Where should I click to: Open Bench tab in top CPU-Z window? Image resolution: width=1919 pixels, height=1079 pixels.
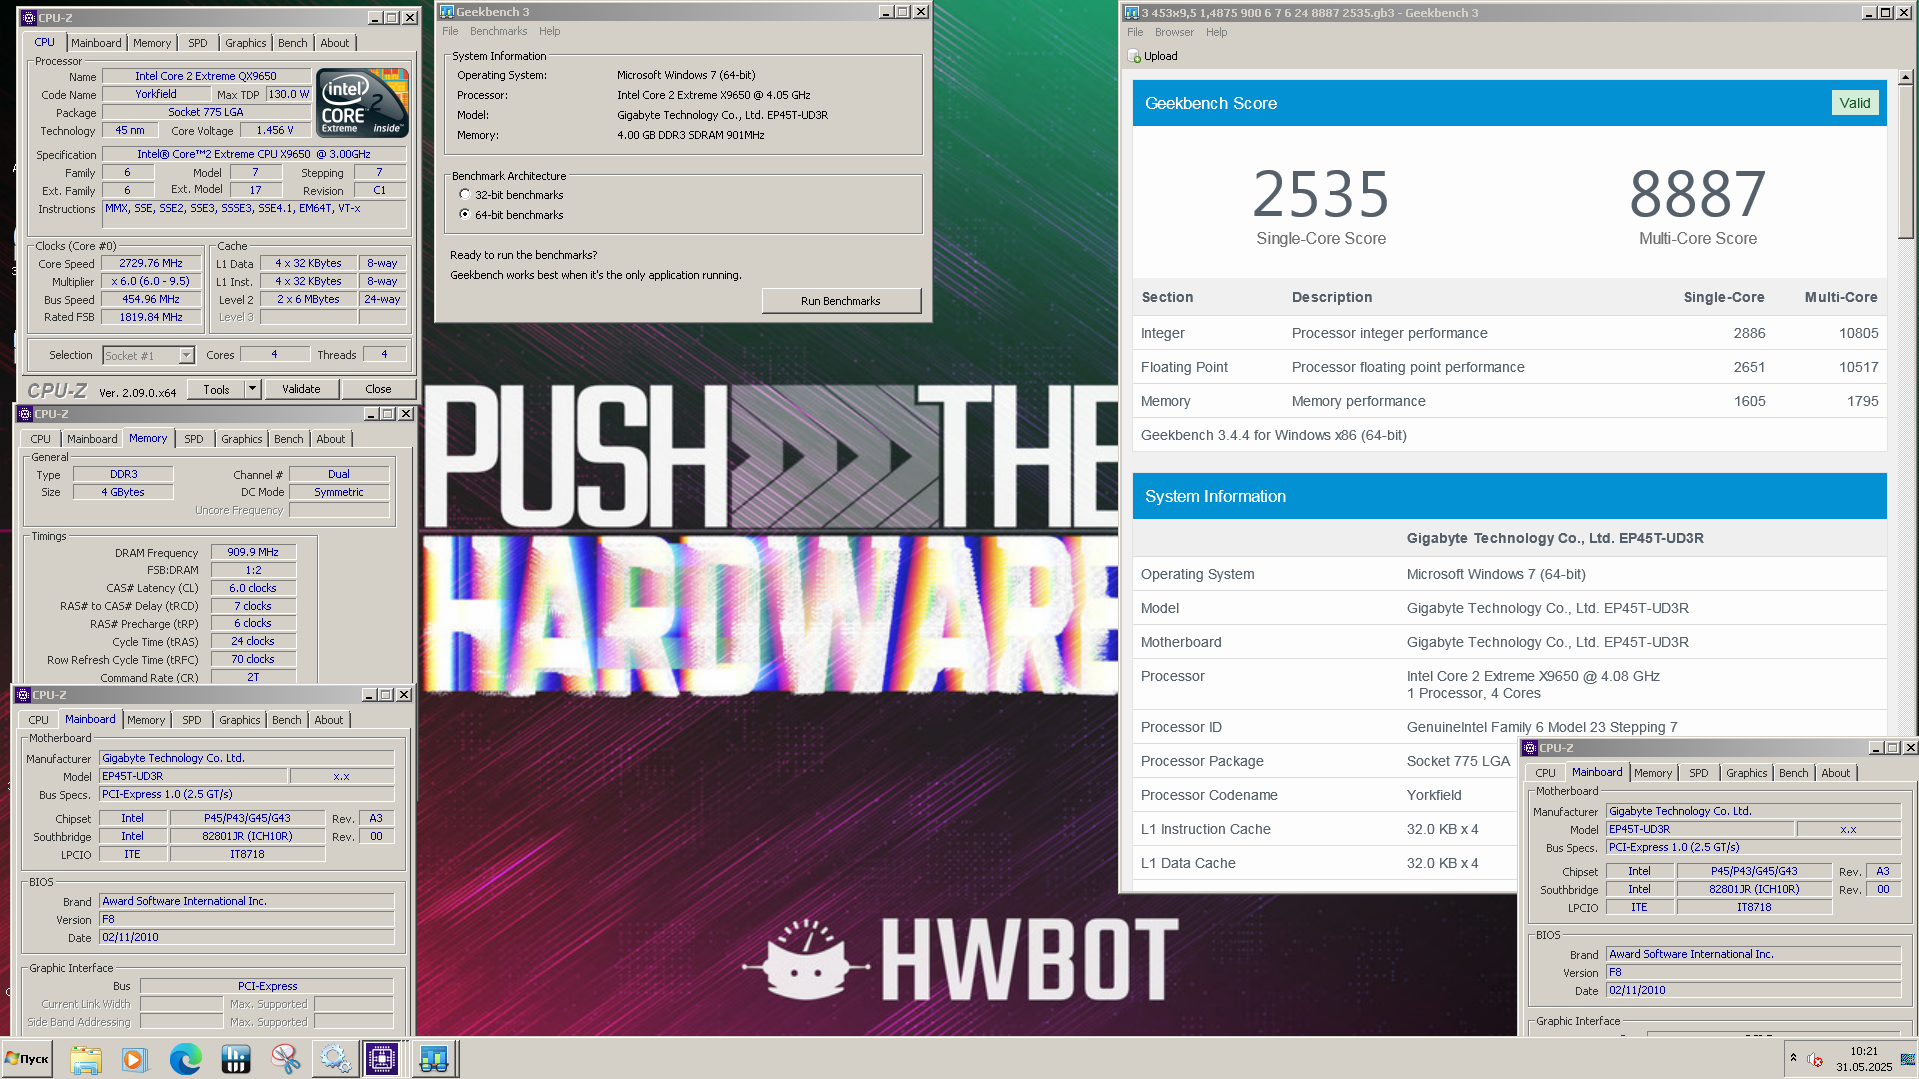click(293, 43)
